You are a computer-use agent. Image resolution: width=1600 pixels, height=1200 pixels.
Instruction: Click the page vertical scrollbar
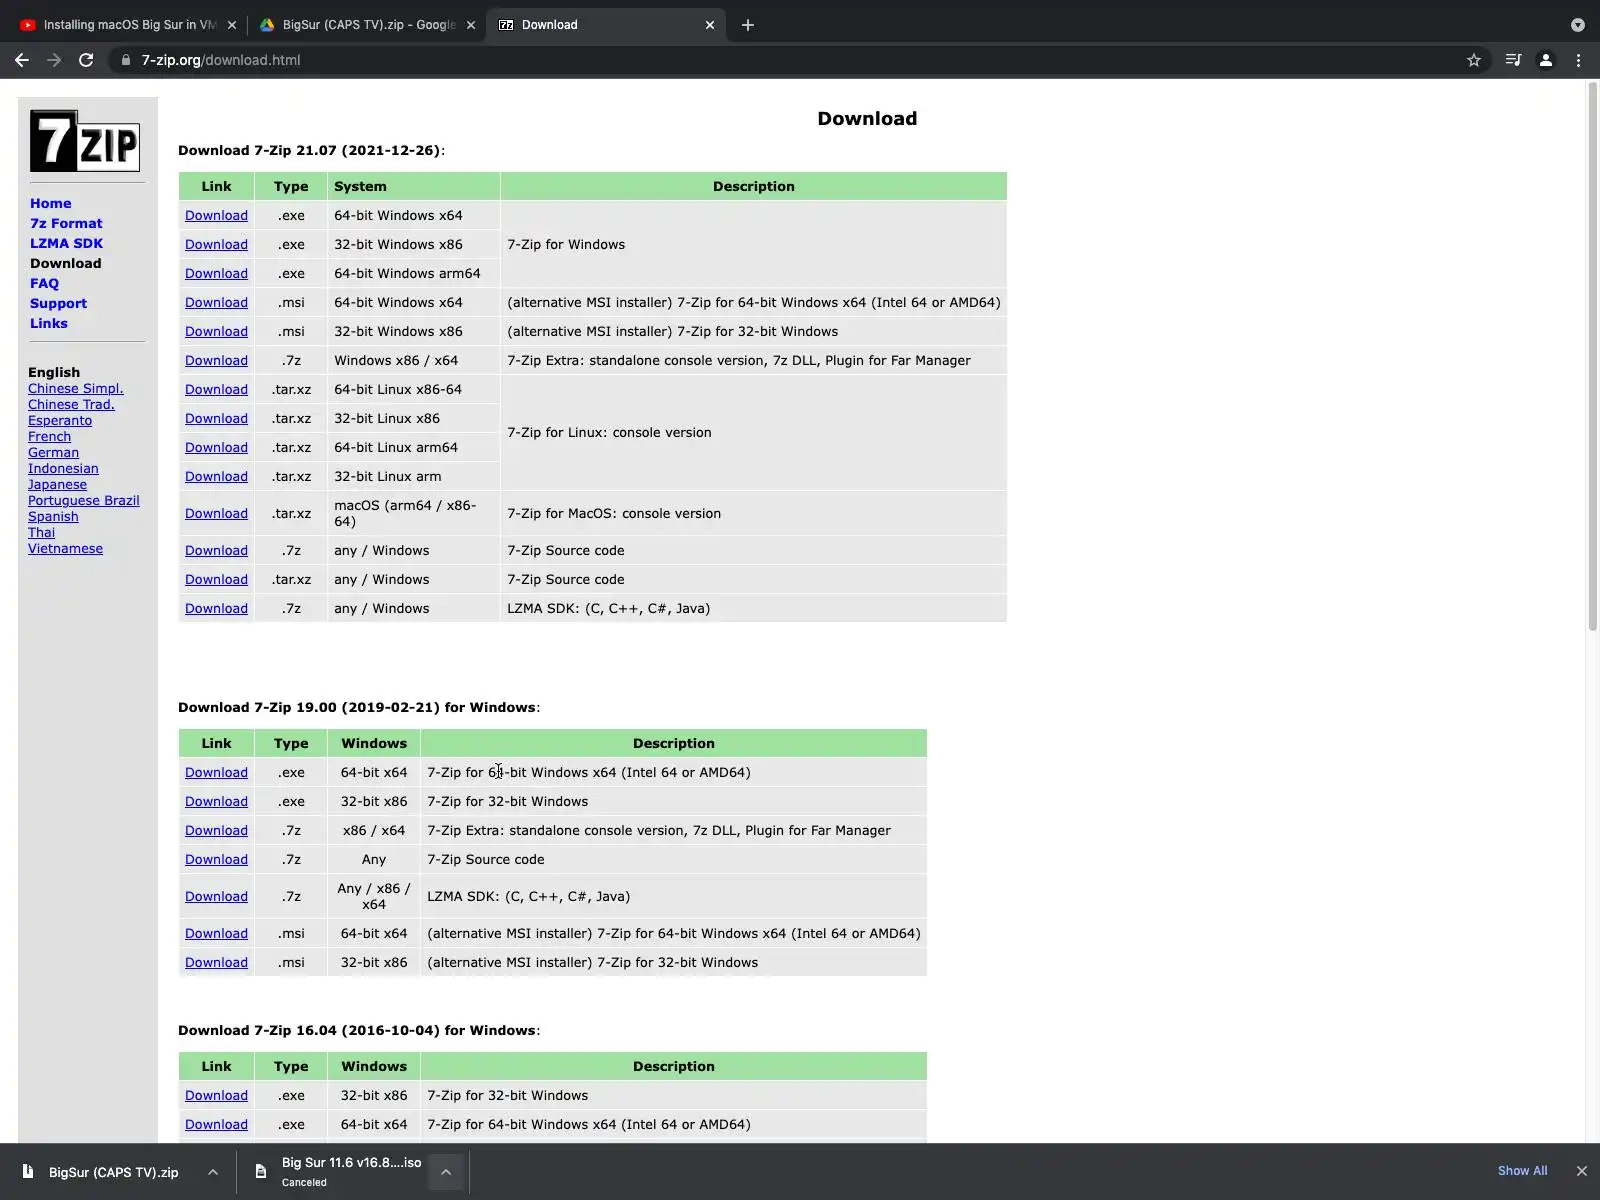tap(1593, 356)
